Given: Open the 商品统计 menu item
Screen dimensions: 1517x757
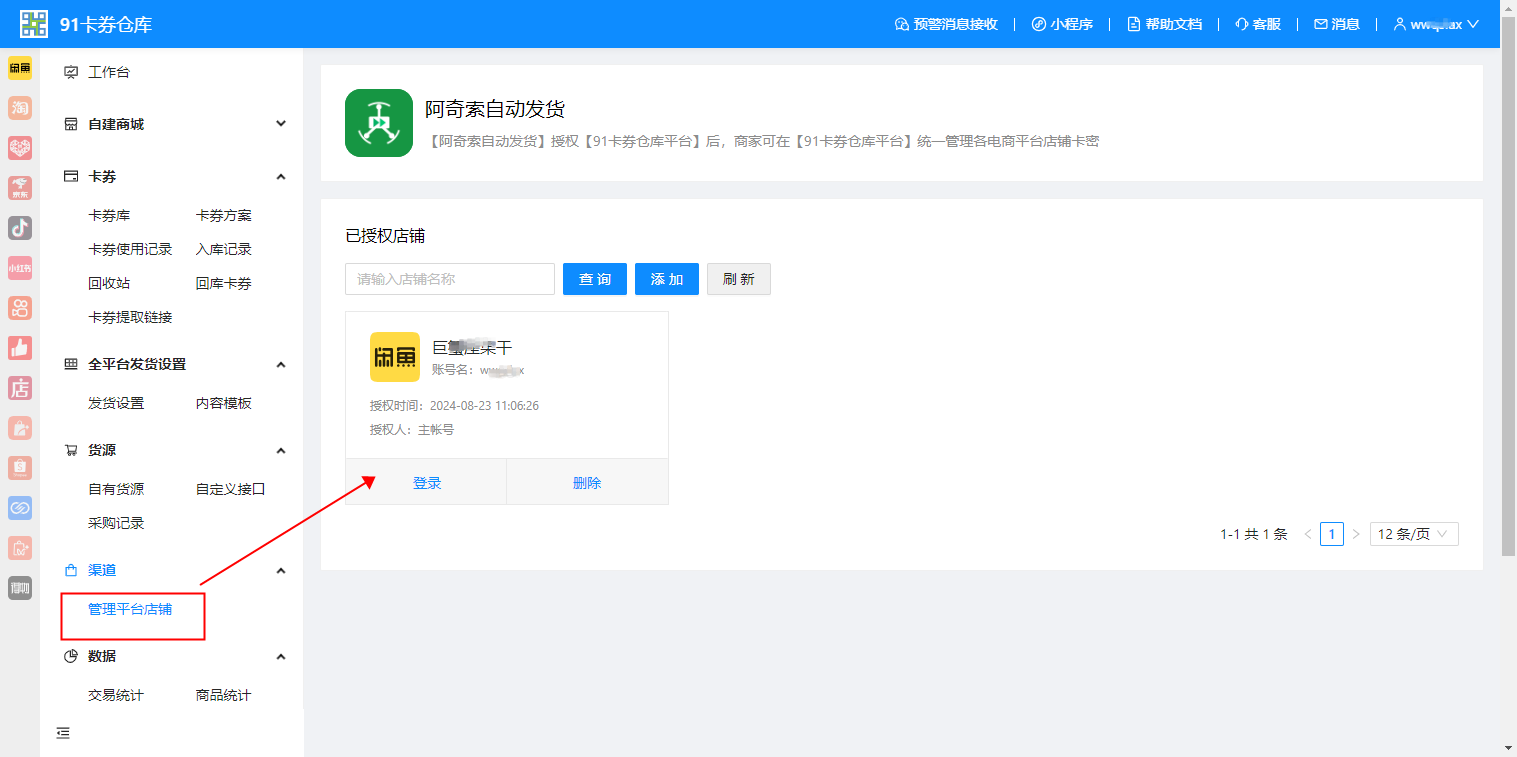Looking at the screenshot, I should pos(224,695).
